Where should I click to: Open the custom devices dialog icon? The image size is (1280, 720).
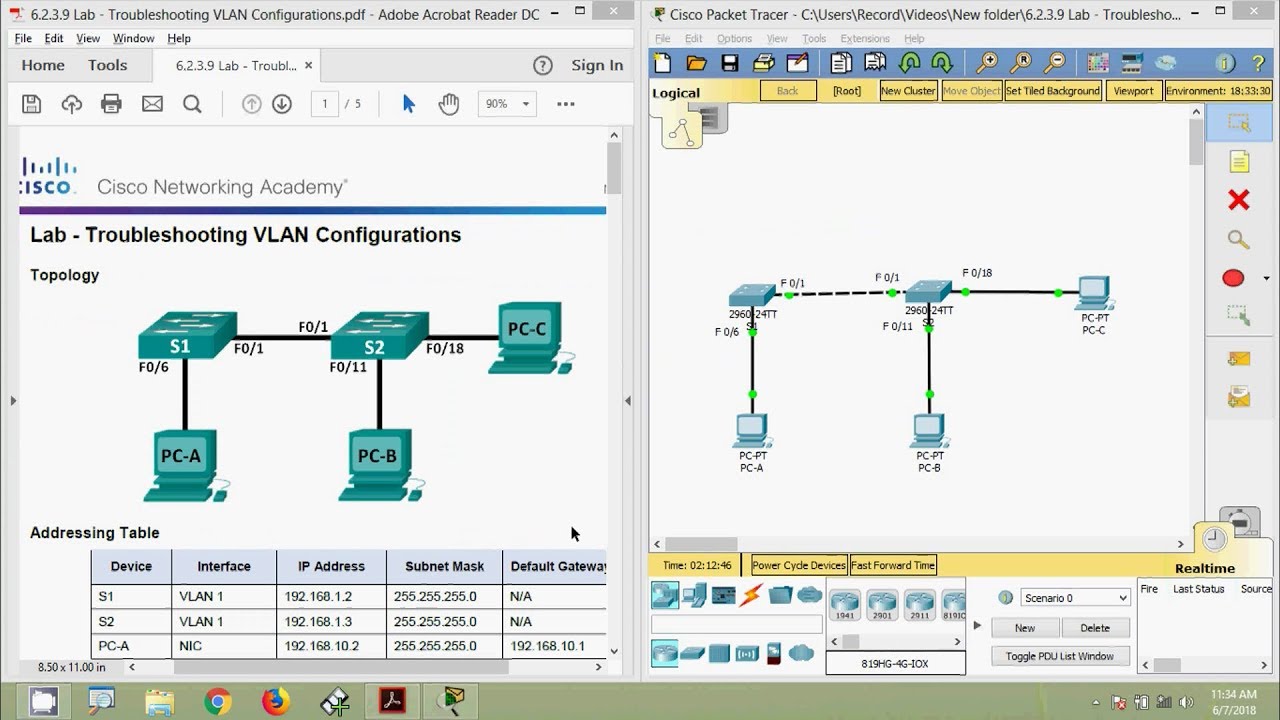pyautogui.click(x=1132, y=63)
